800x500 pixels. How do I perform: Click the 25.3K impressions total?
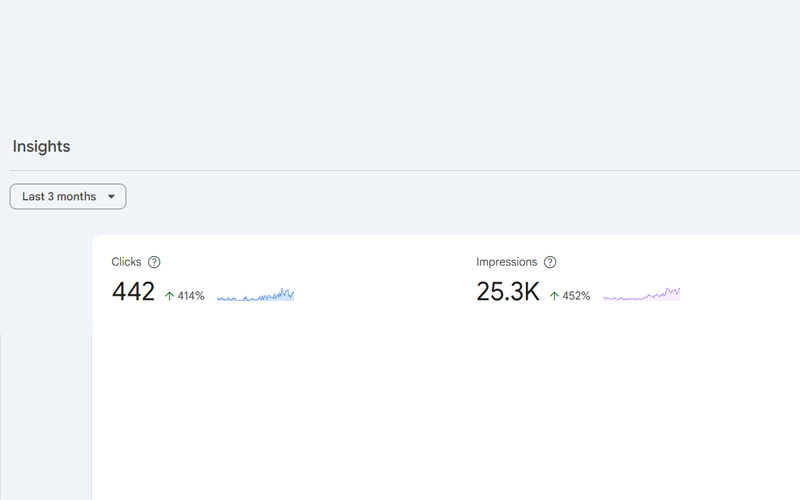pos(508,292)
